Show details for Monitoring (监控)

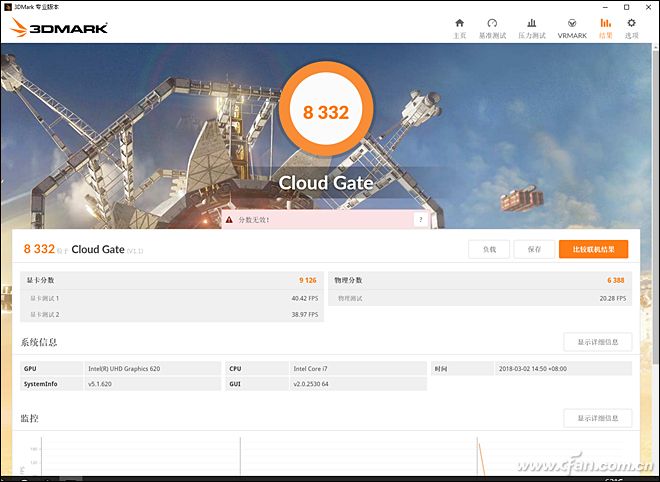pyautogui.click(x=598, y=418)
